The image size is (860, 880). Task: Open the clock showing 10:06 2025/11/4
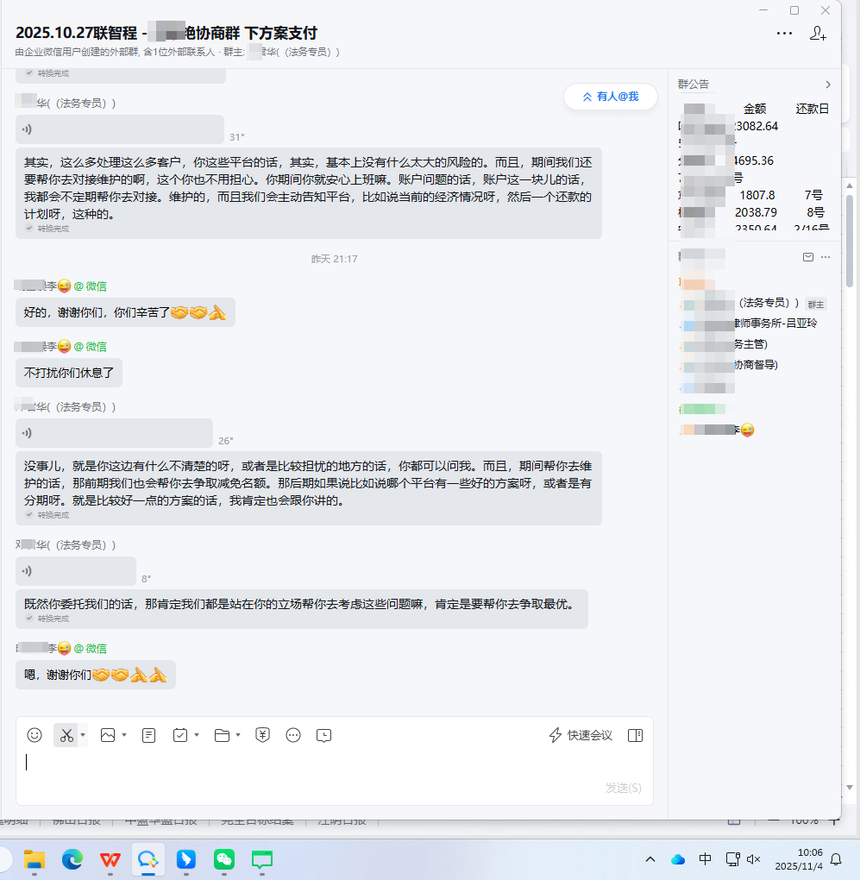[x=798, y=859]
